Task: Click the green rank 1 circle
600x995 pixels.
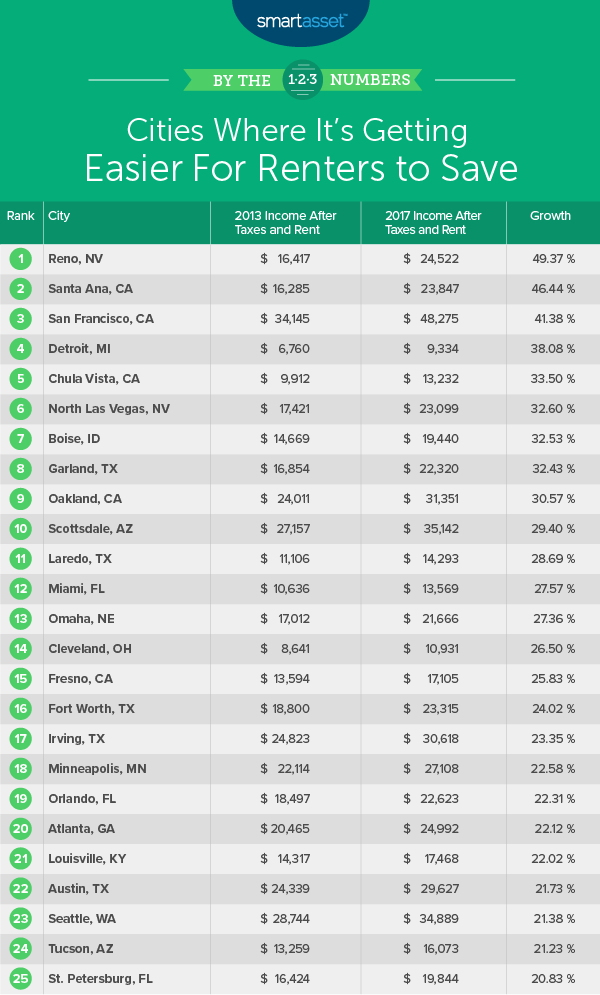Action: (21, 259)
